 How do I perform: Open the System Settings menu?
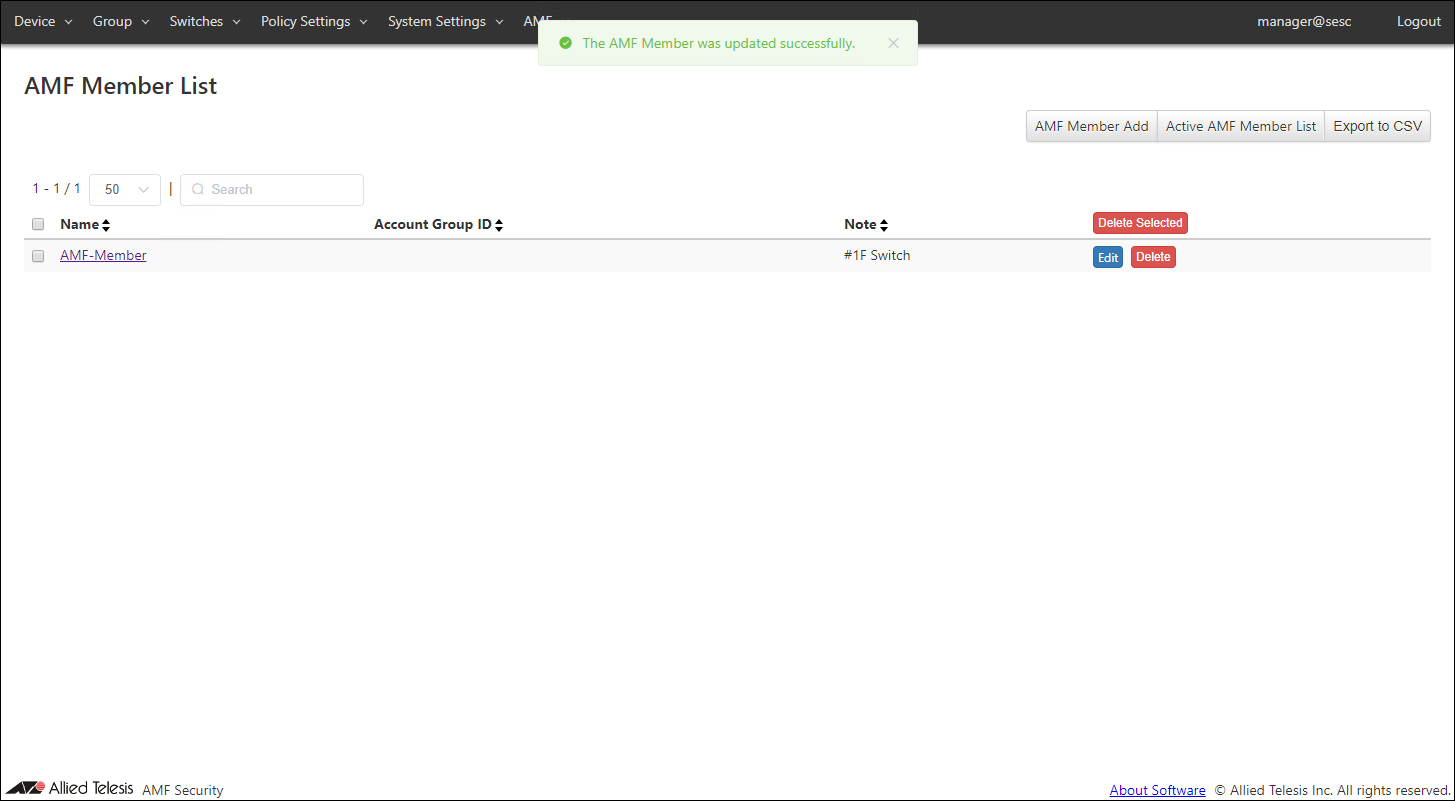point(445,21)
